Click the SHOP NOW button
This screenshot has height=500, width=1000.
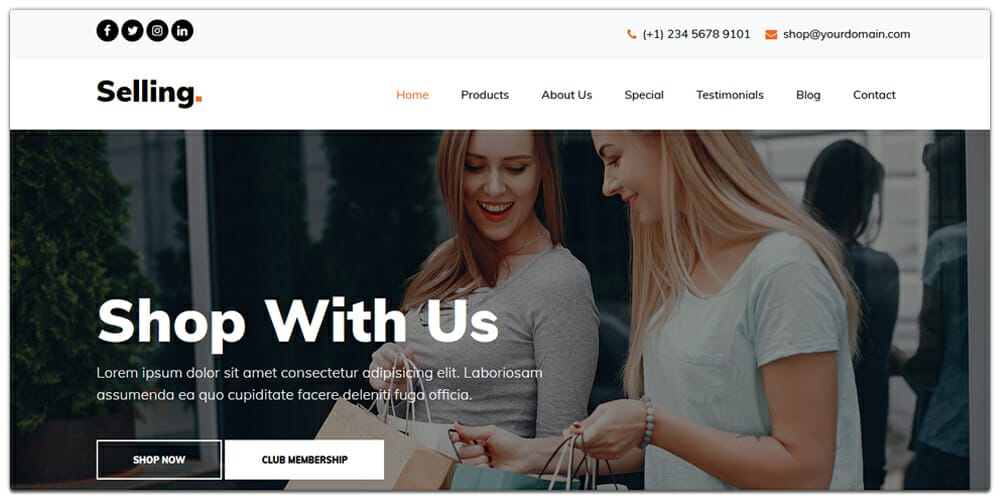[159, 460]
